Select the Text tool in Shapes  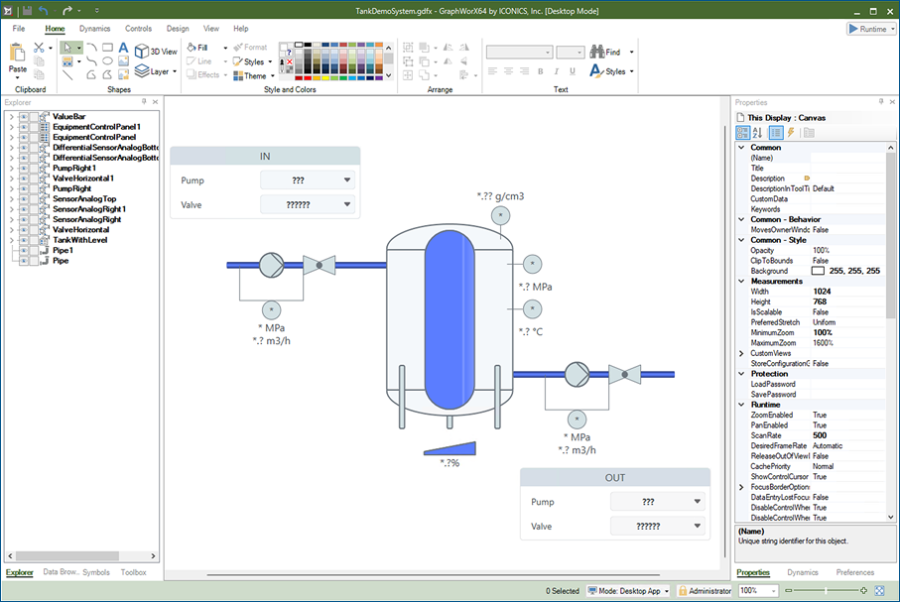pyautogui.click(x=123, y=47)
